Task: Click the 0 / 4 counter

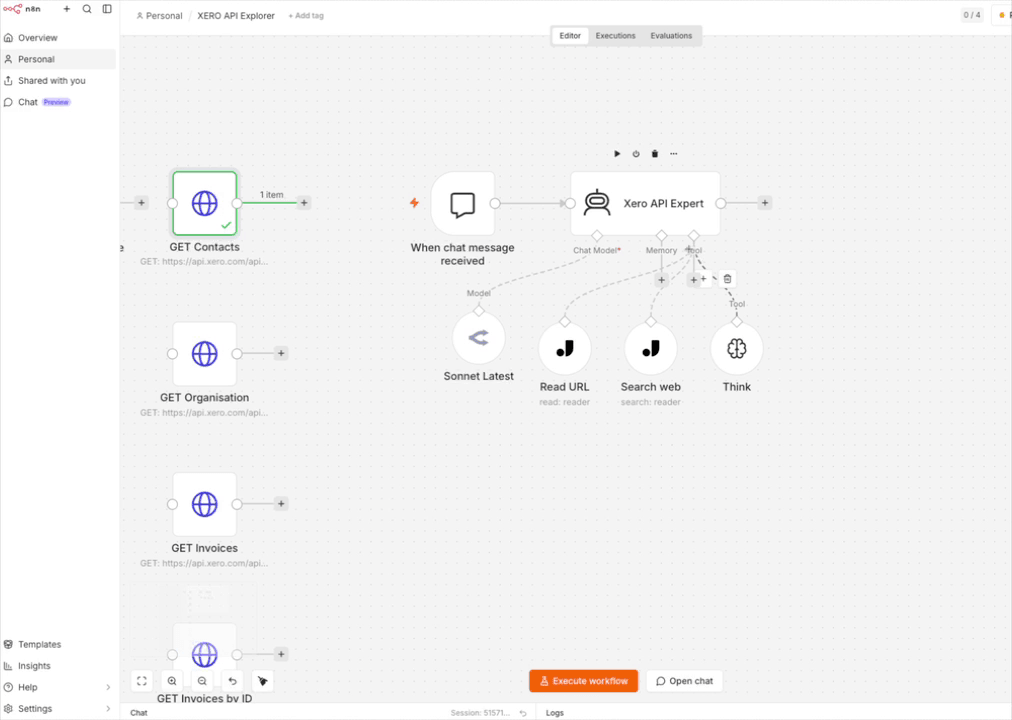Action: (971, 15)
